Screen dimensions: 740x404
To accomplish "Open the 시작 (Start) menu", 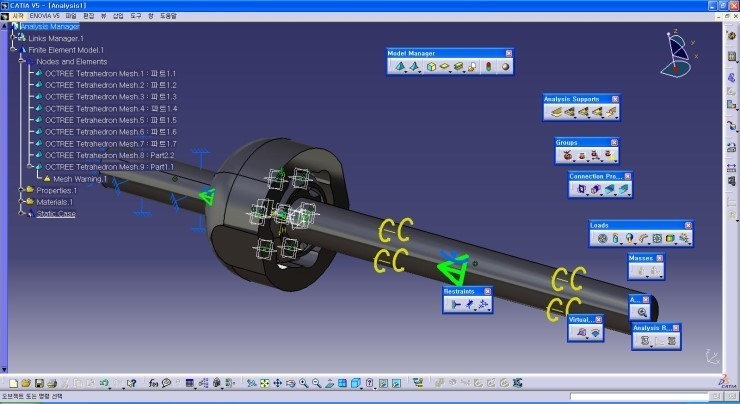I will point(17,16).
